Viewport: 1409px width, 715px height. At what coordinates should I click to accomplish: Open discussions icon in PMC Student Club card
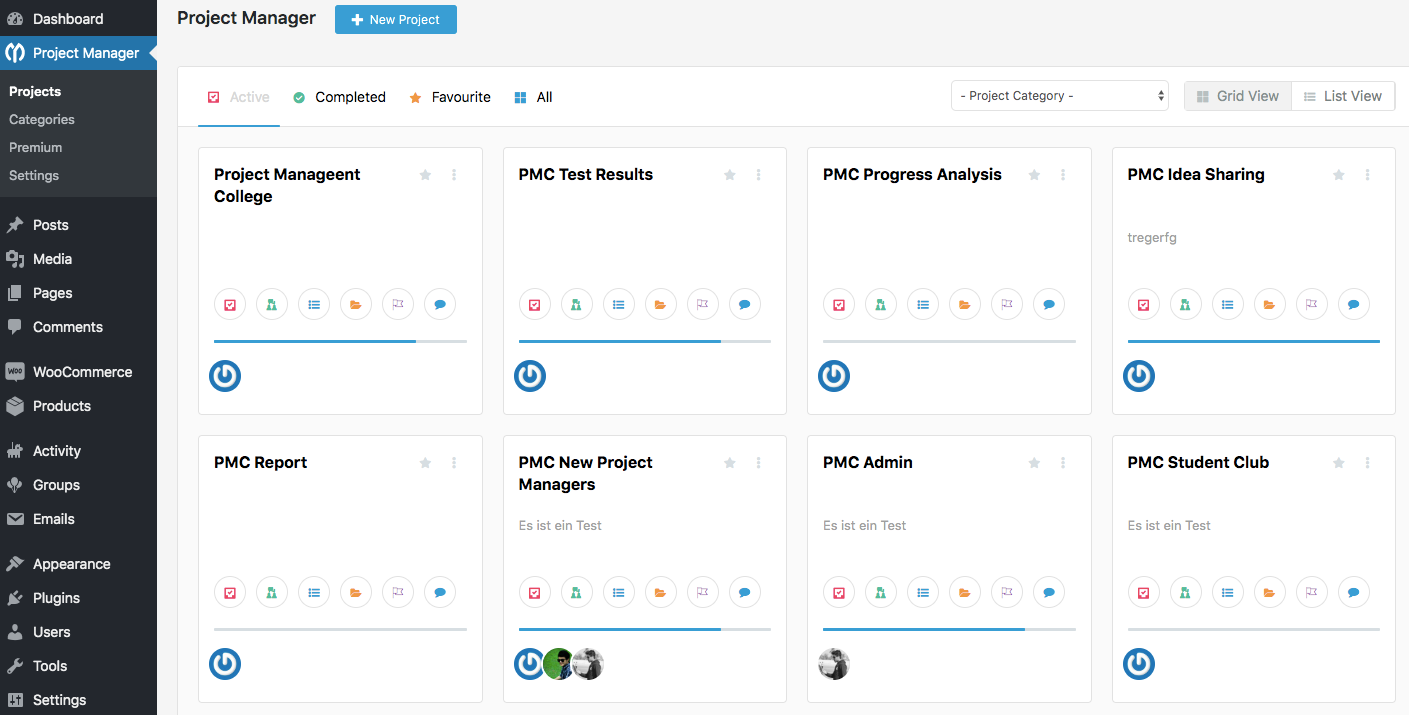click(1353, 593)
